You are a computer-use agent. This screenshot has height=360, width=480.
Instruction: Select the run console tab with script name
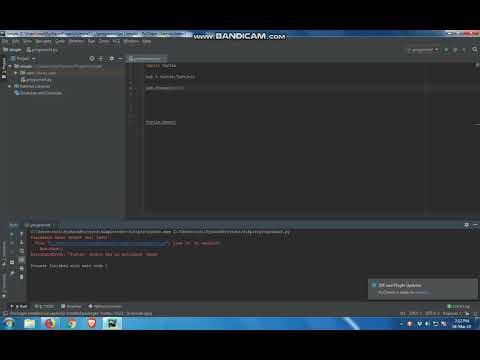(39, 225)
